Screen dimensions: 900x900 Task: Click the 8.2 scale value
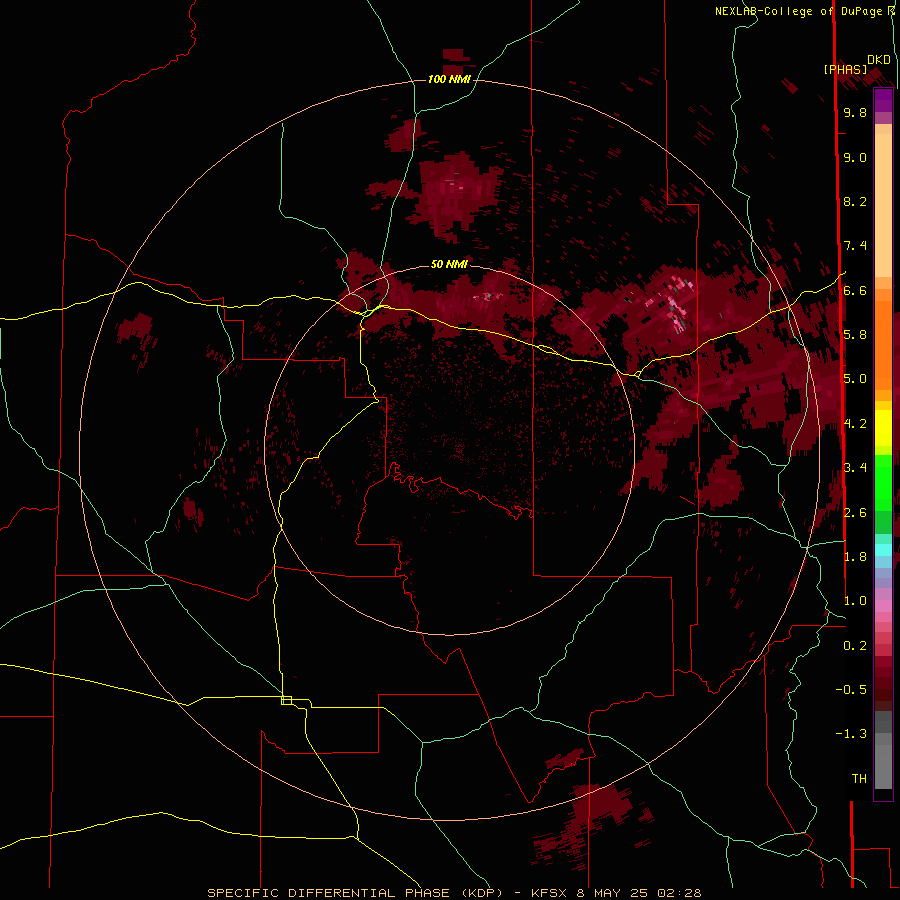pos(855,201)
